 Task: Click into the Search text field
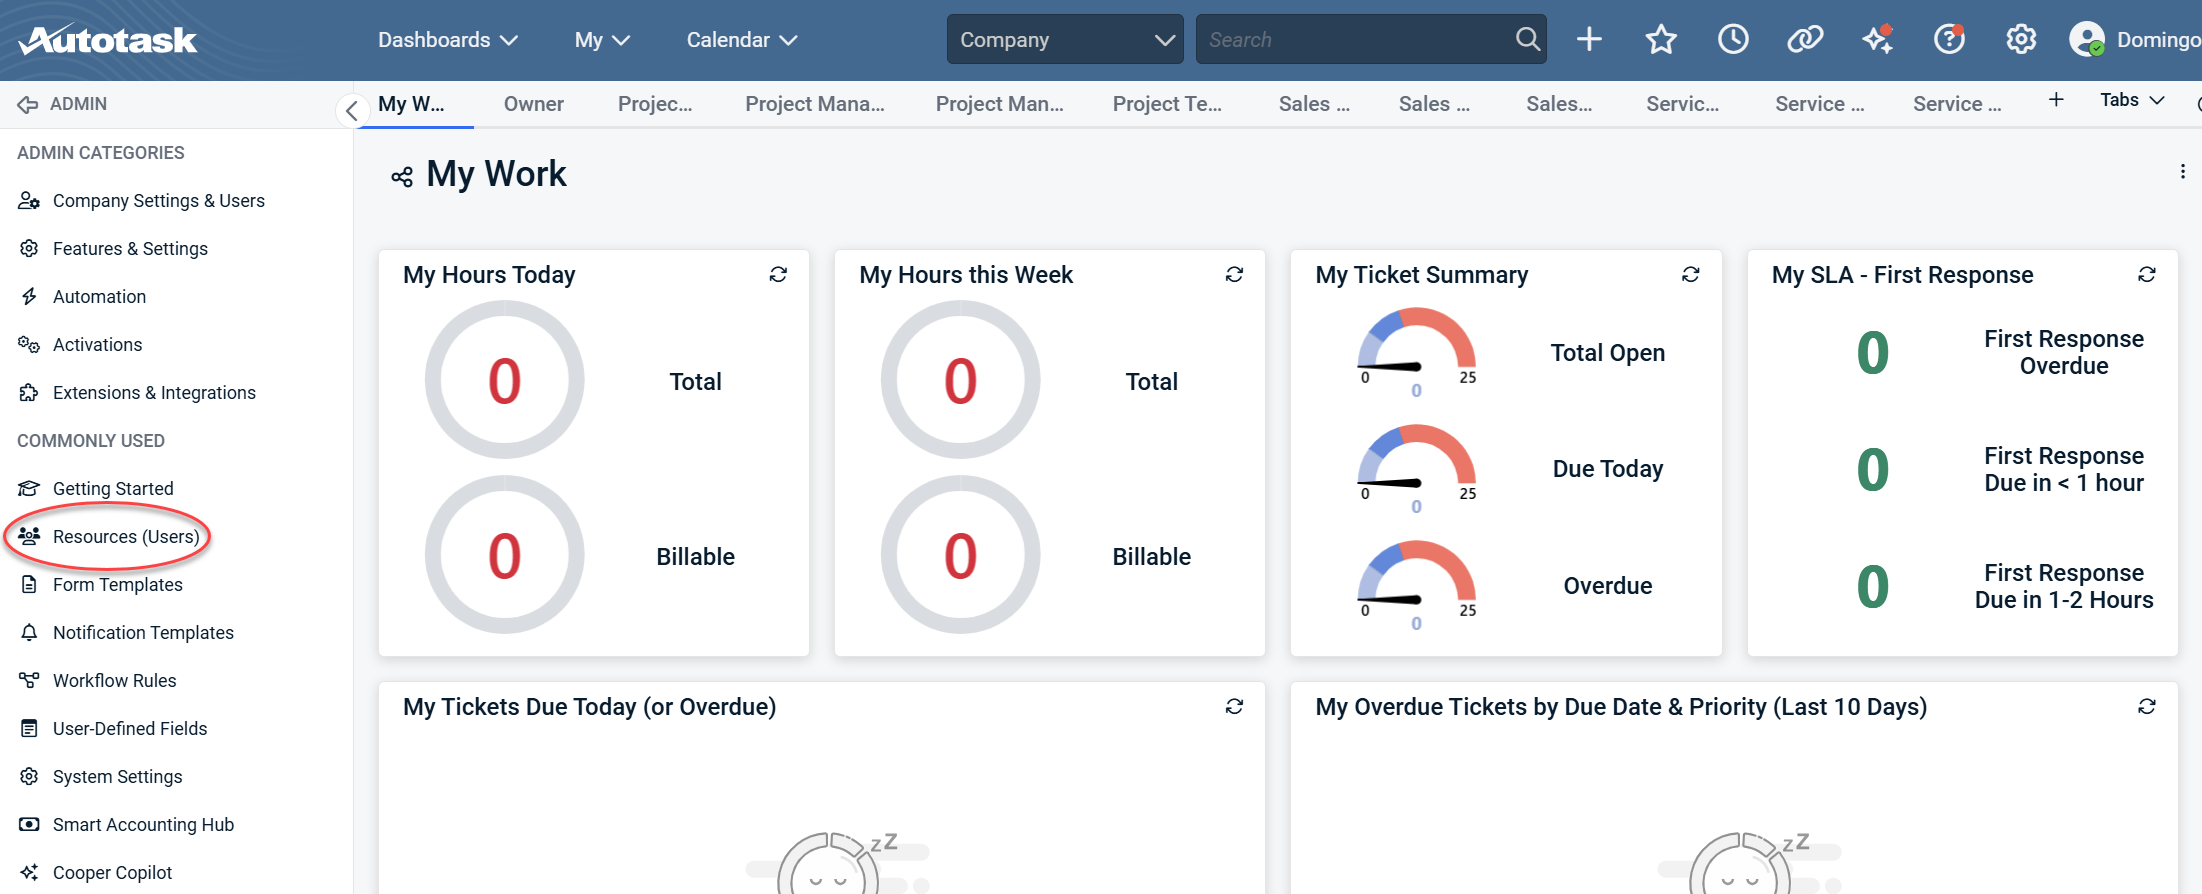point(1355,40)
